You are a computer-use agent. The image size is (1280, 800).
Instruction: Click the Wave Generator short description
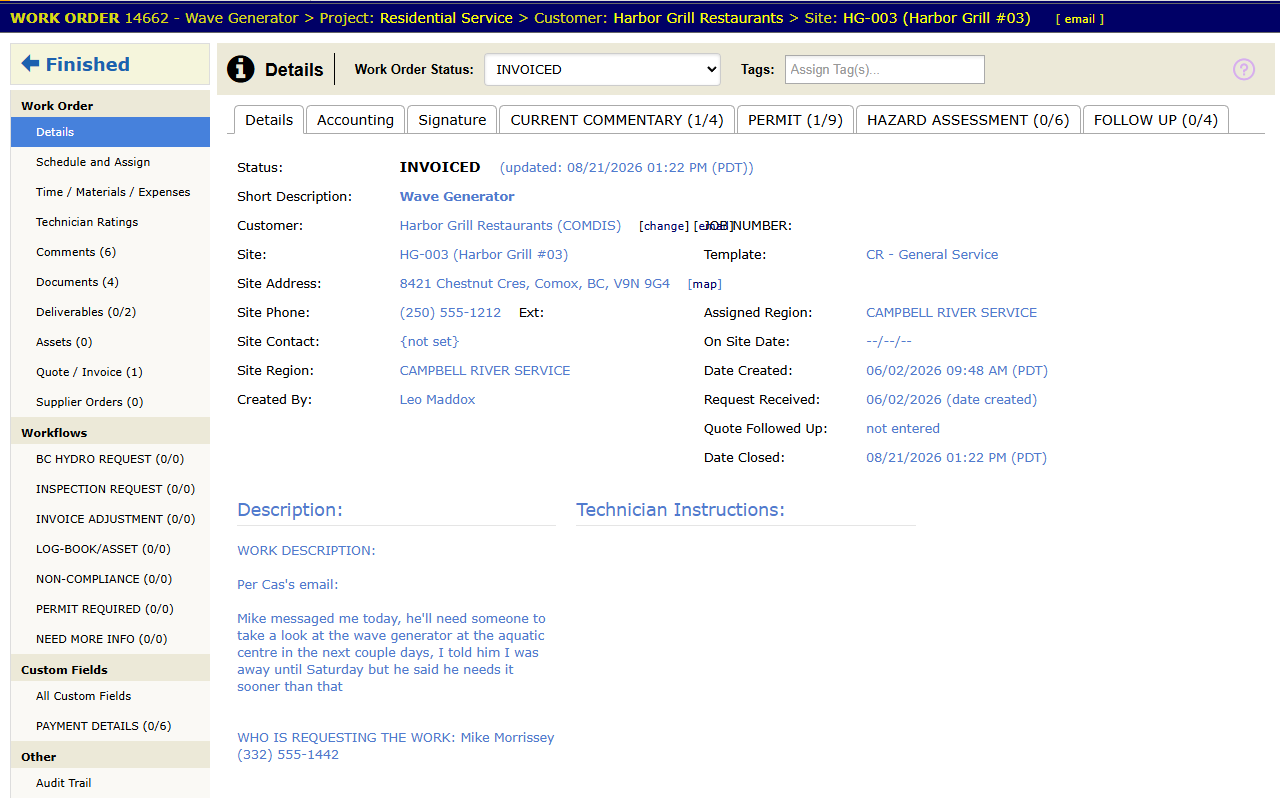pyautogui.click(x=457, y=197)
